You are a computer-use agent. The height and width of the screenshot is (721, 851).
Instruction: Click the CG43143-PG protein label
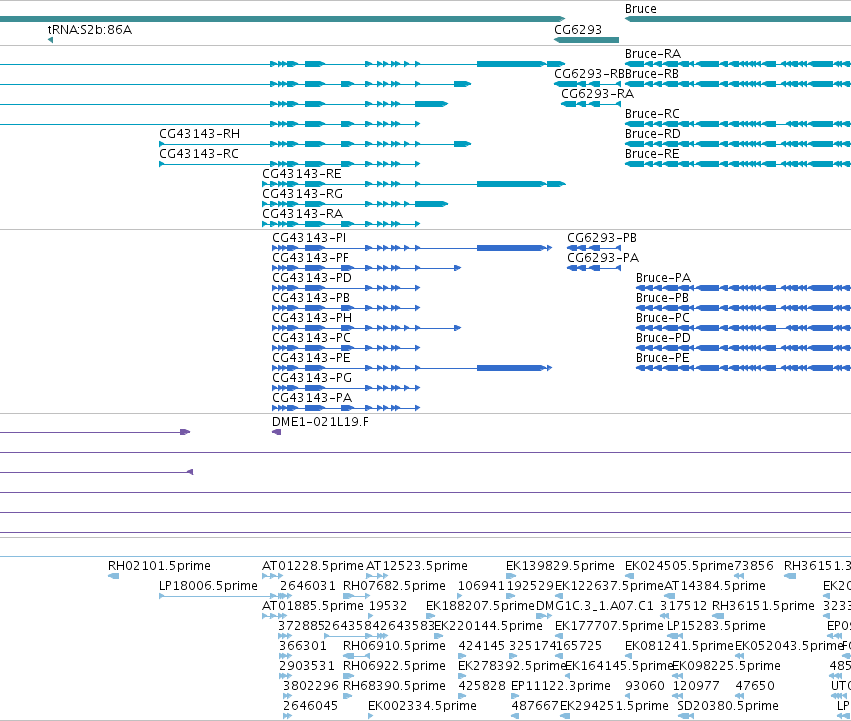pos(312,378)
